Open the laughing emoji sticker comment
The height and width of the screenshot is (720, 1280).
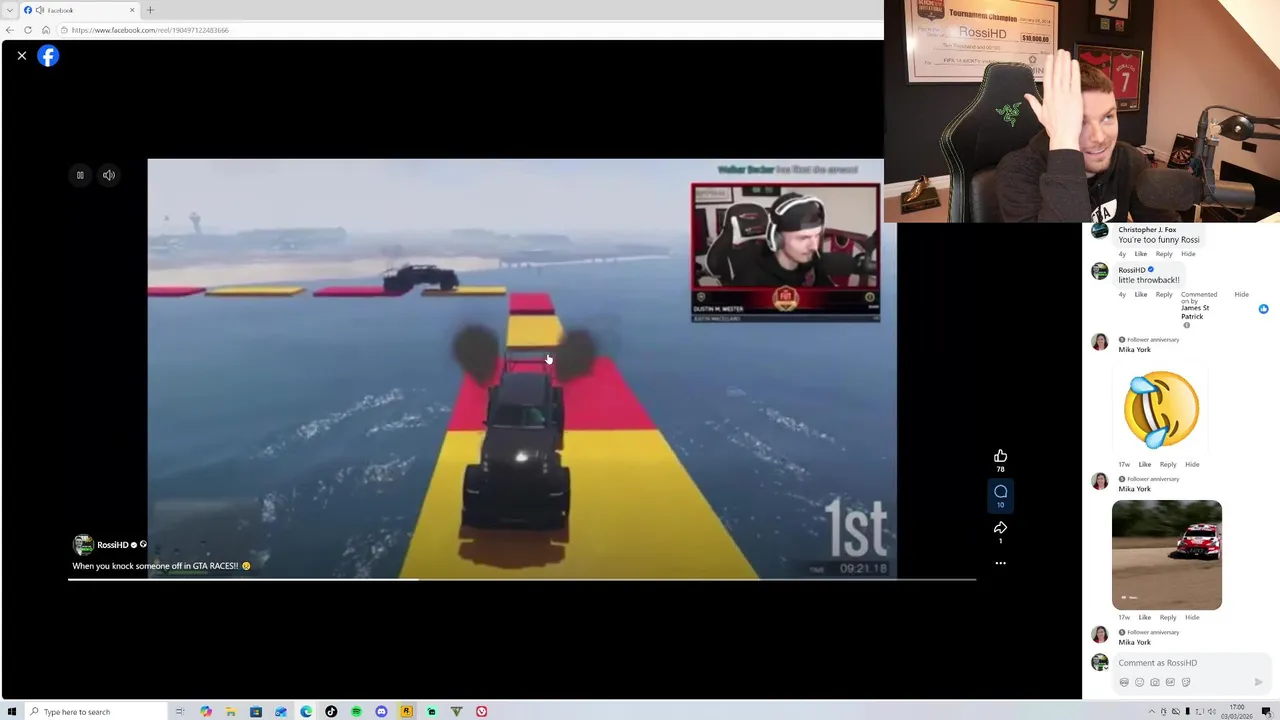(x=1160, y=409)
